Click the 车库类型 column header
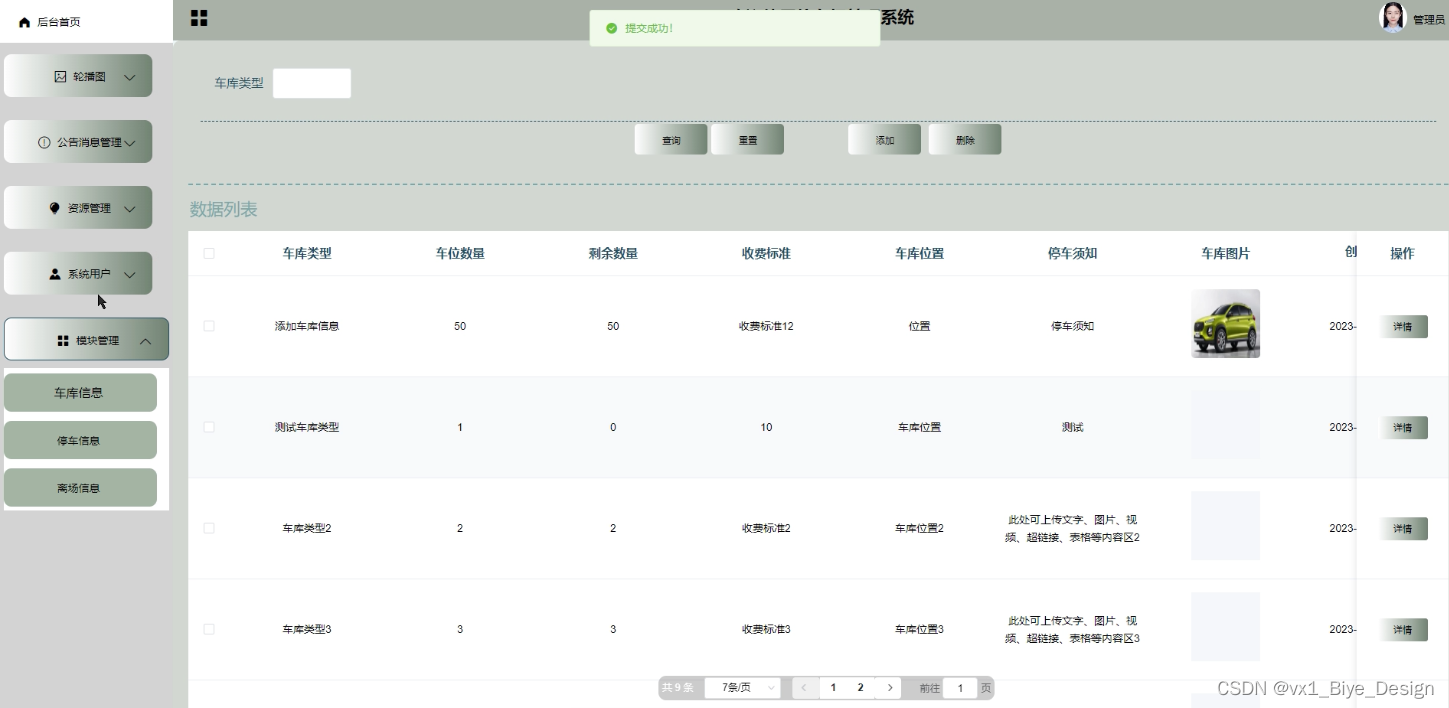The height and width of the screenshot is (708, 1449). (307, 253)
